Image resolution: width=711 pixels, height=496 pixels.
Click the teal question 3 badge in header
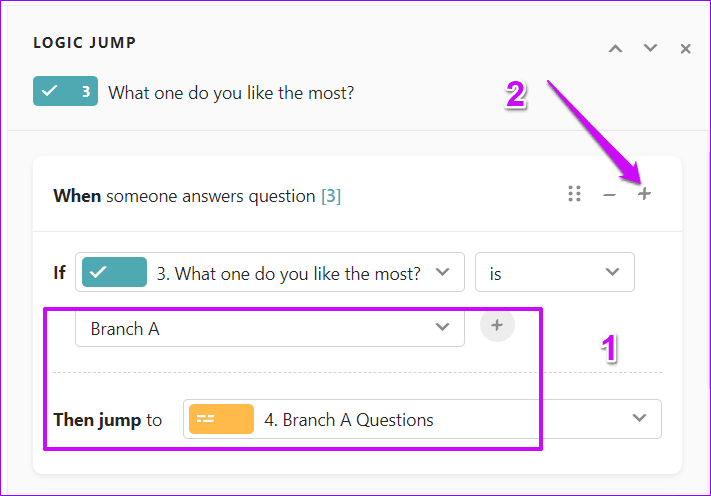[65, 93]
